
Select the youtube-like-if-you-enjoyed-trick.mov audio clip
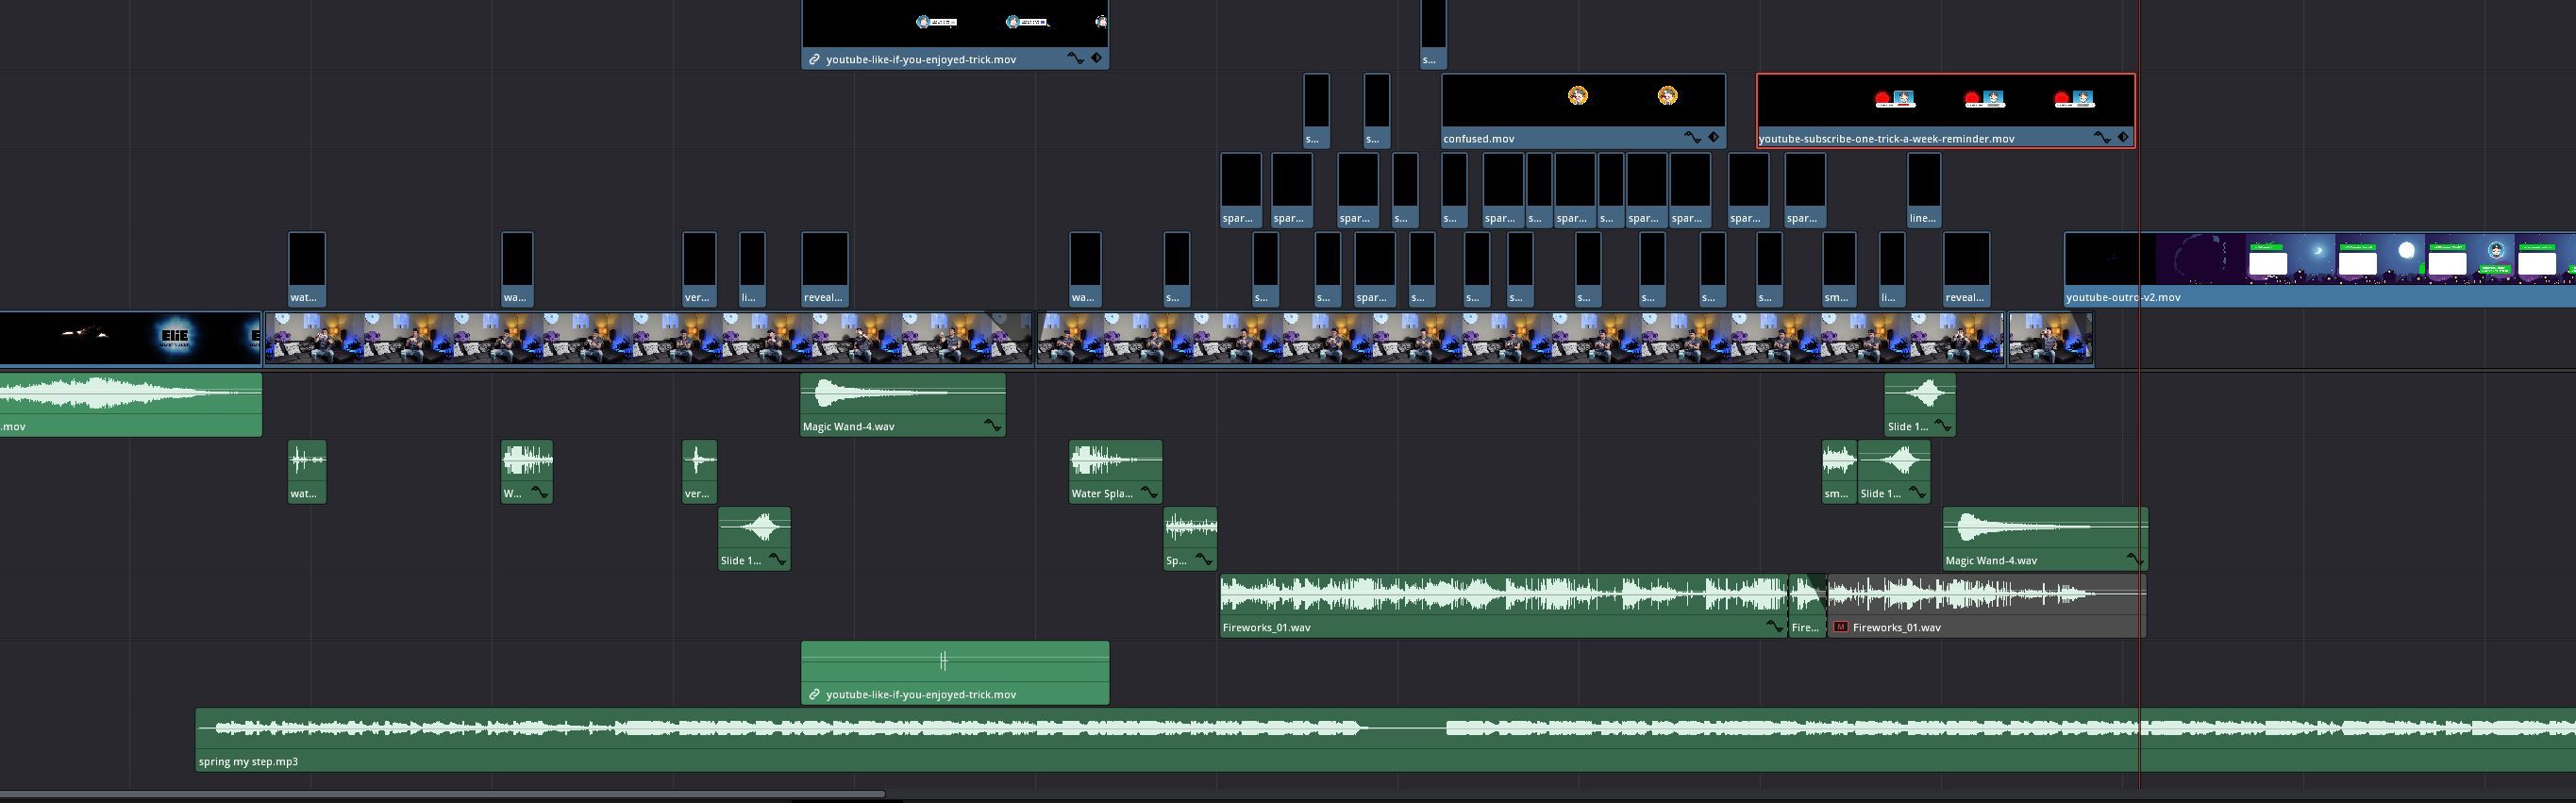pos(955,672)
